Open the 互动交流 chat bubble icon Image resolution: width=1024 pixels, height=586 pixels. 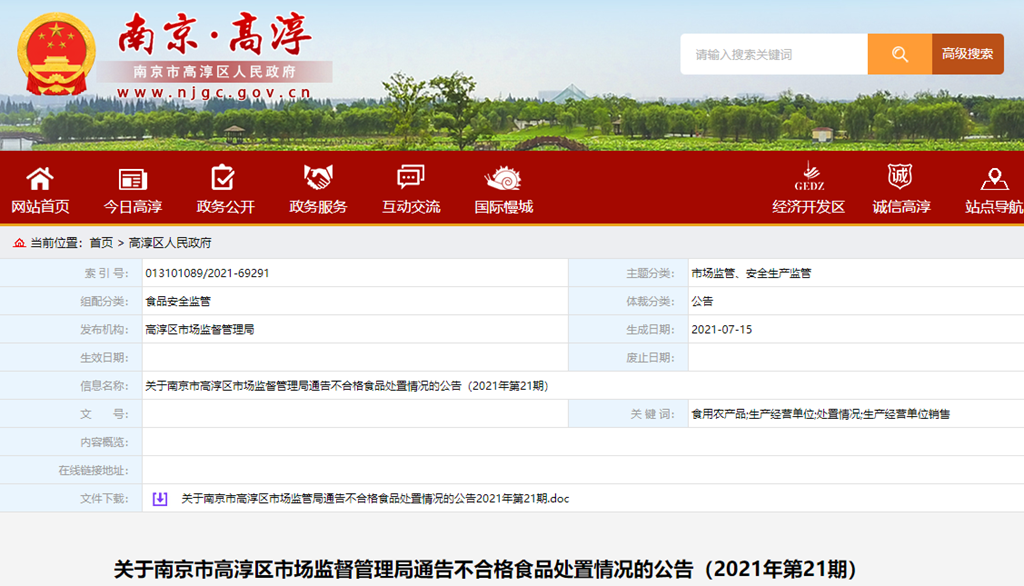point(410,179)
